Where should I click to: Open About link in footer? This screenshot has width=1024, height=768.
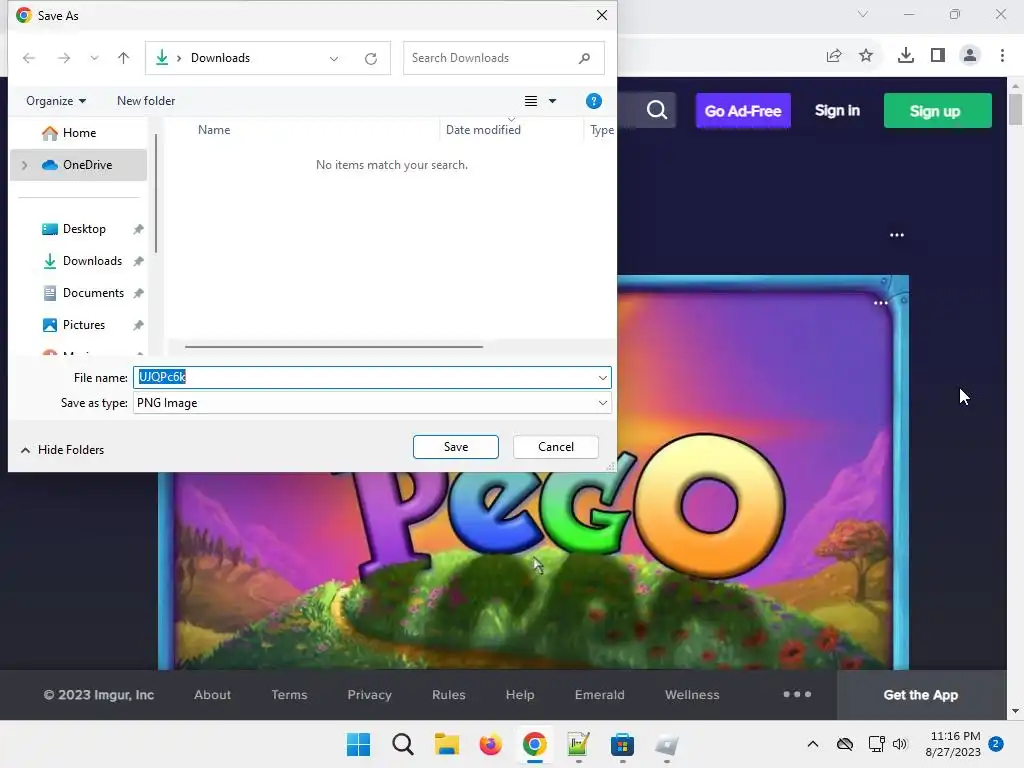tap(212, 695)
